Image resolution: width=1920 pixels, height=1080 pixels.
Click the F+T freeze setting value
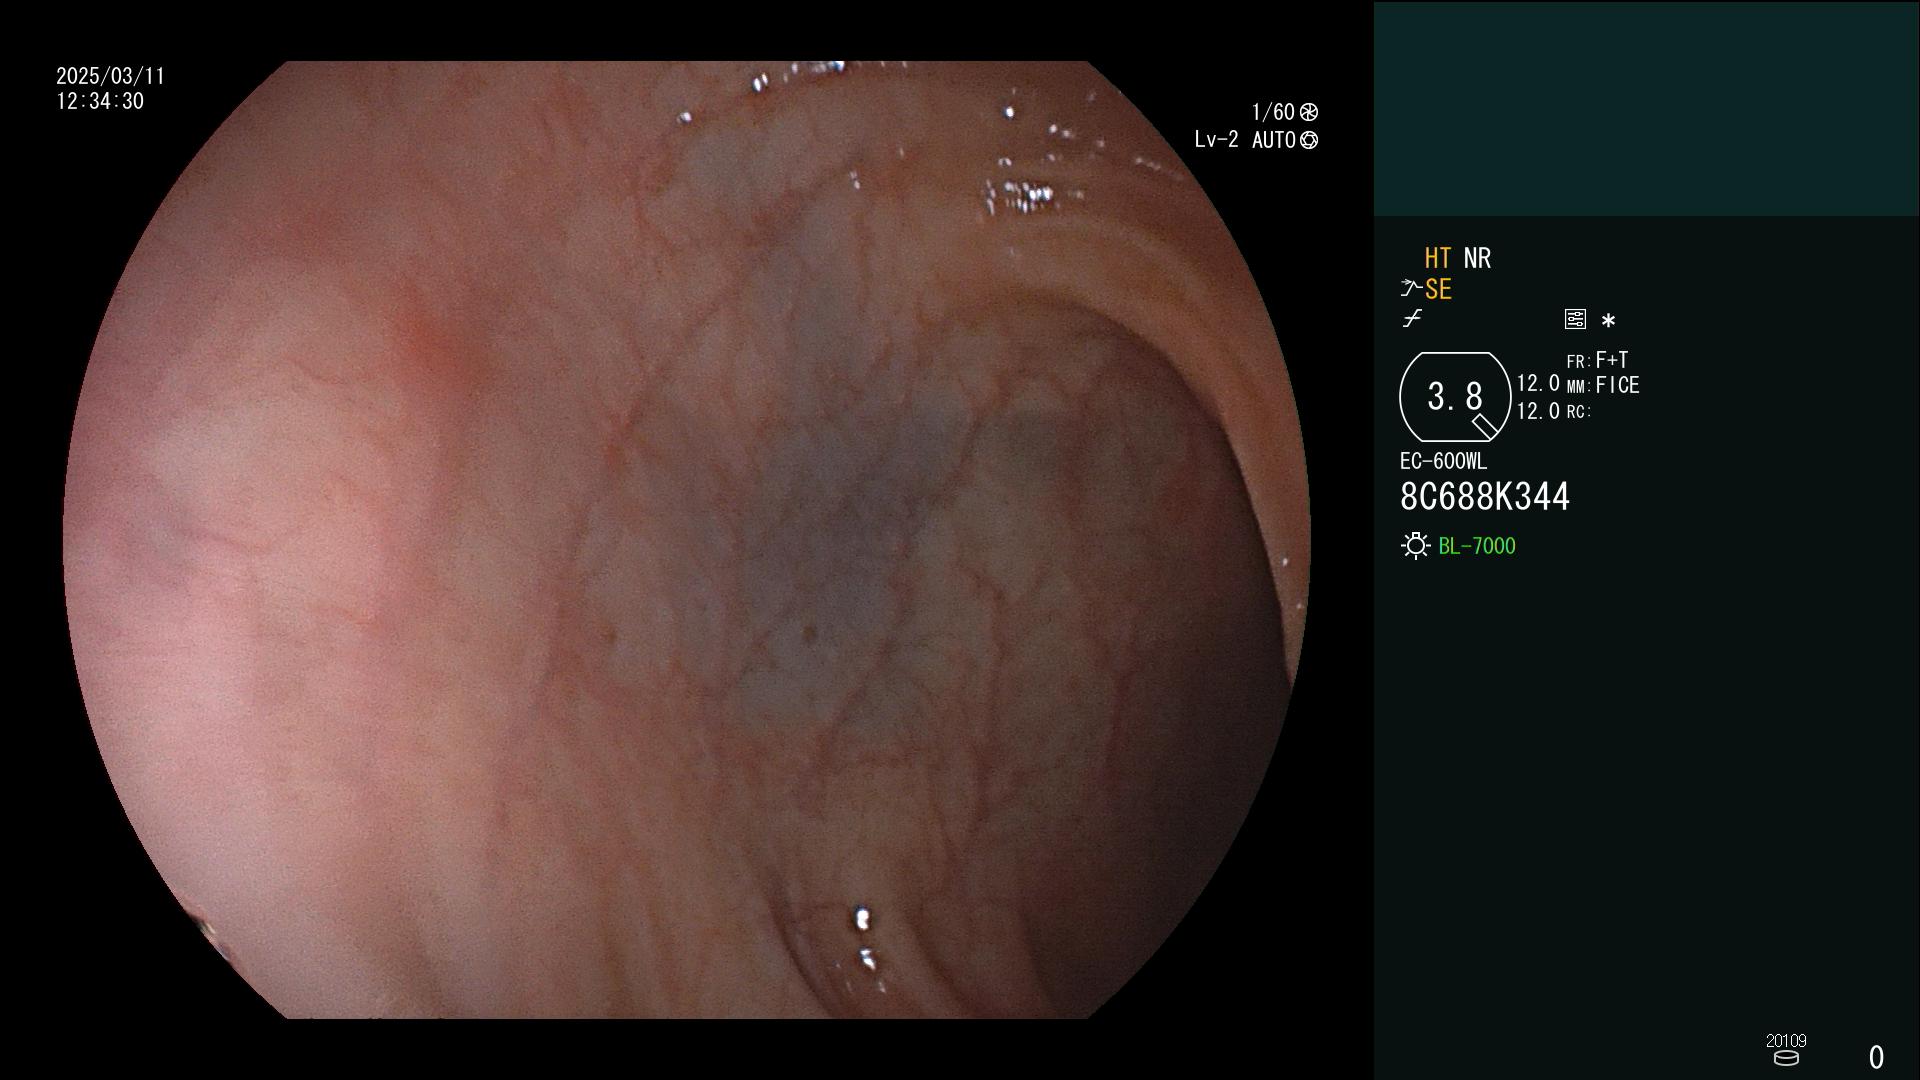(x=1612, y=360)
